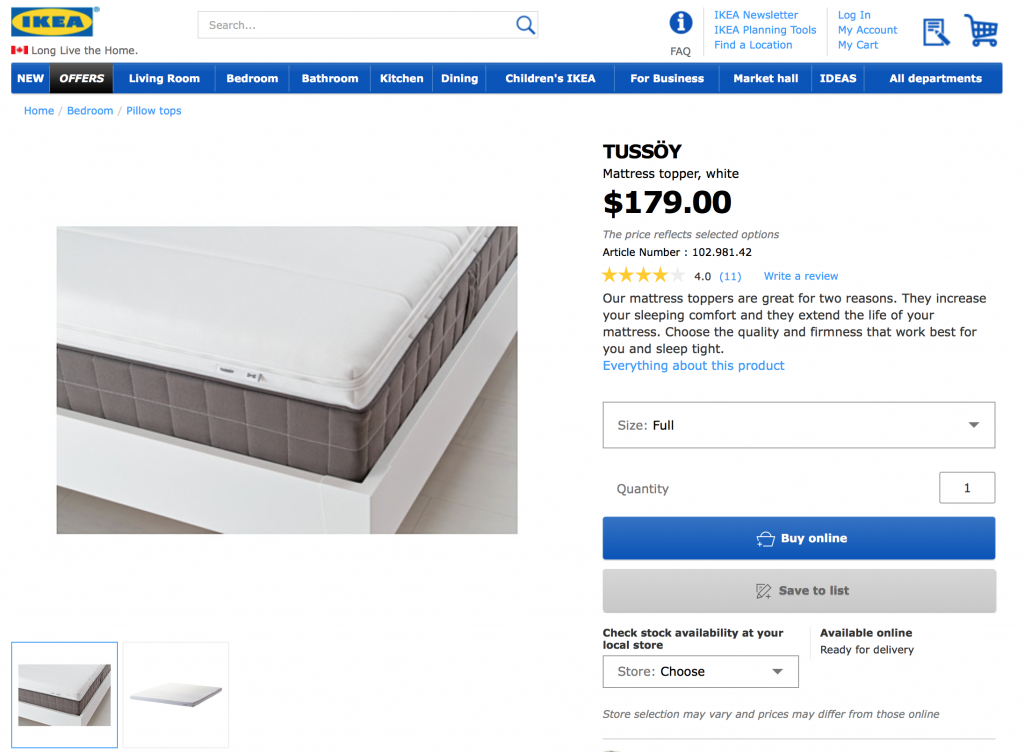Open the OFFERS menu item
1024x752 pixels.
coord(82,78)
